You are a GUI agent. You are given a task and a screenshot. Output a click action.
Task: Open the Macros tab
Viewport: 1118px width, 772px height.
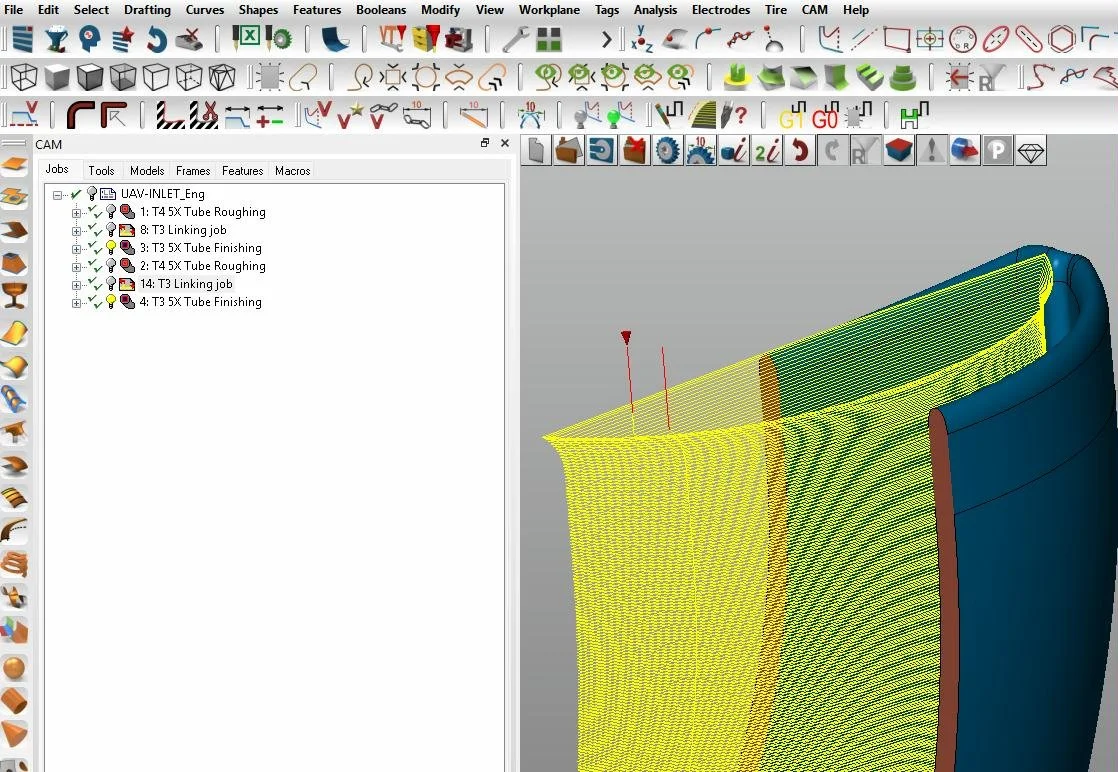pyautogui.click(x=292, y=170)
